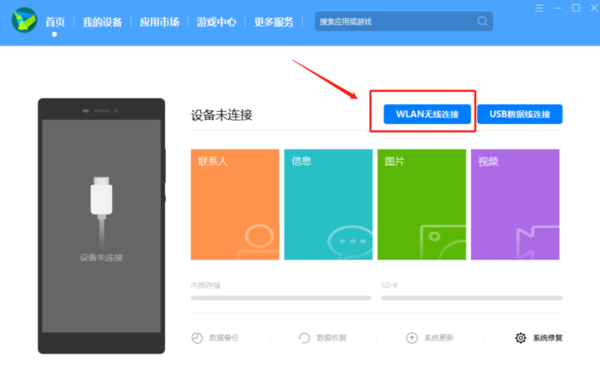
Task: Open 更多服务 tab
Action: [274, 22]
